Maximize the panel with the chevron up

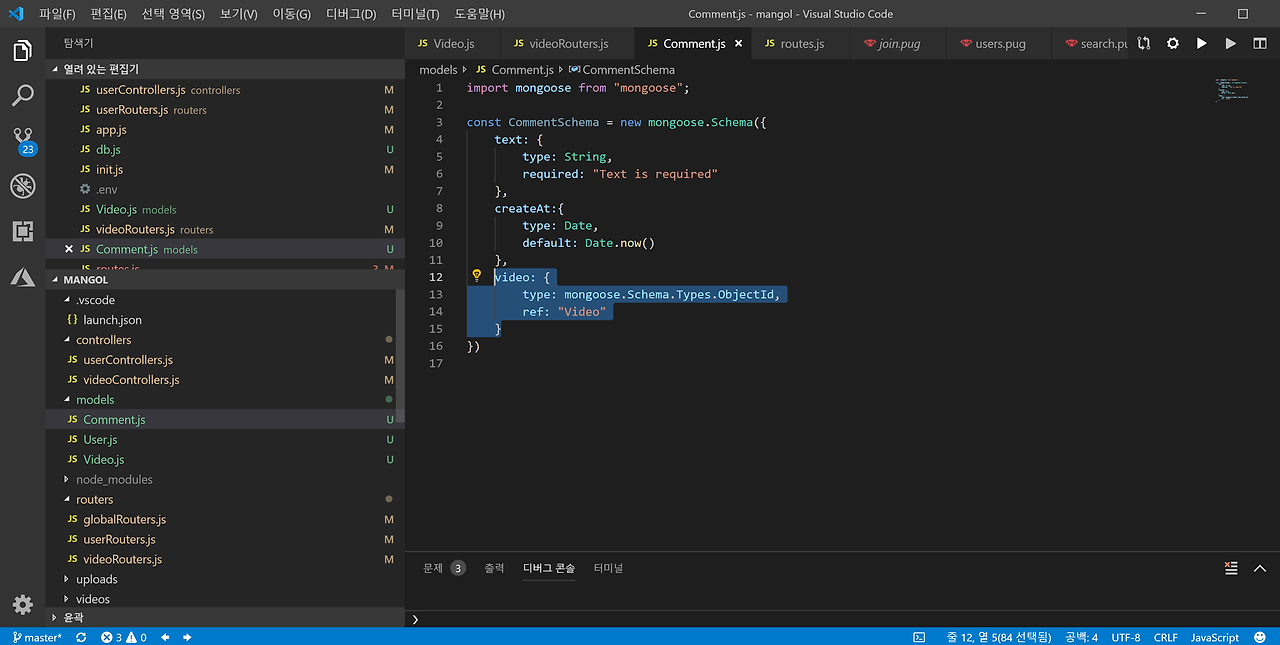pyautogui.click(x=1259, y=568)
